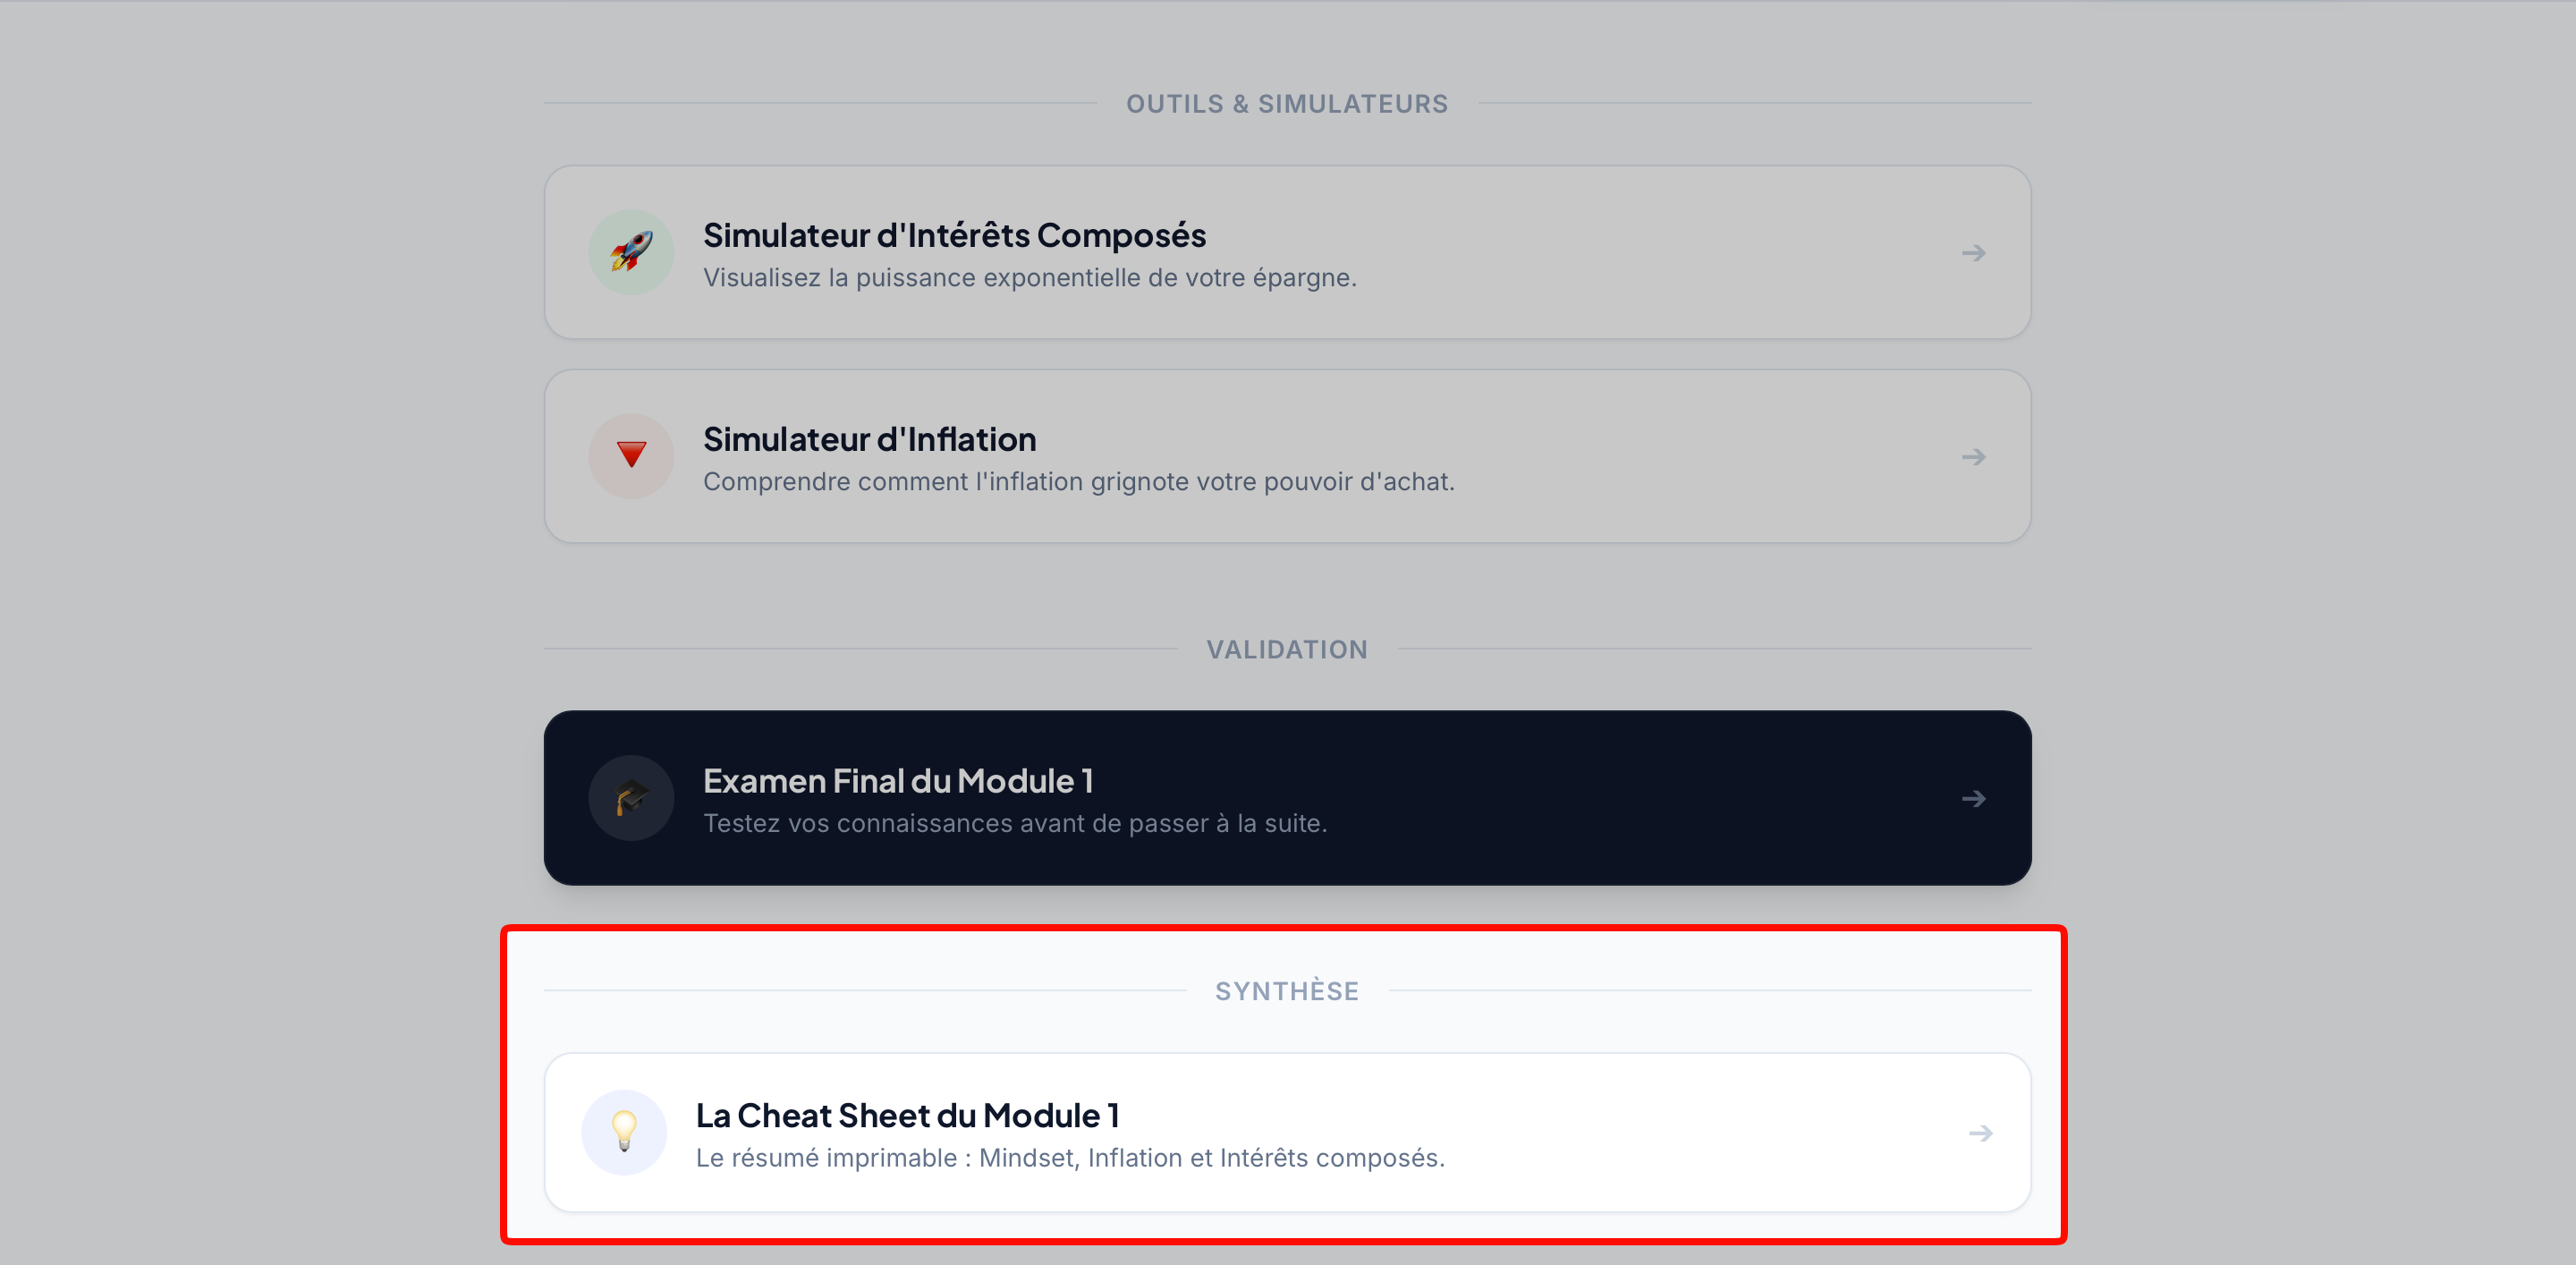Click the arrow on the compound interest card
Image resolution: width=2576 pixels, height=1265 pixels.
(x=1974, y=254)
